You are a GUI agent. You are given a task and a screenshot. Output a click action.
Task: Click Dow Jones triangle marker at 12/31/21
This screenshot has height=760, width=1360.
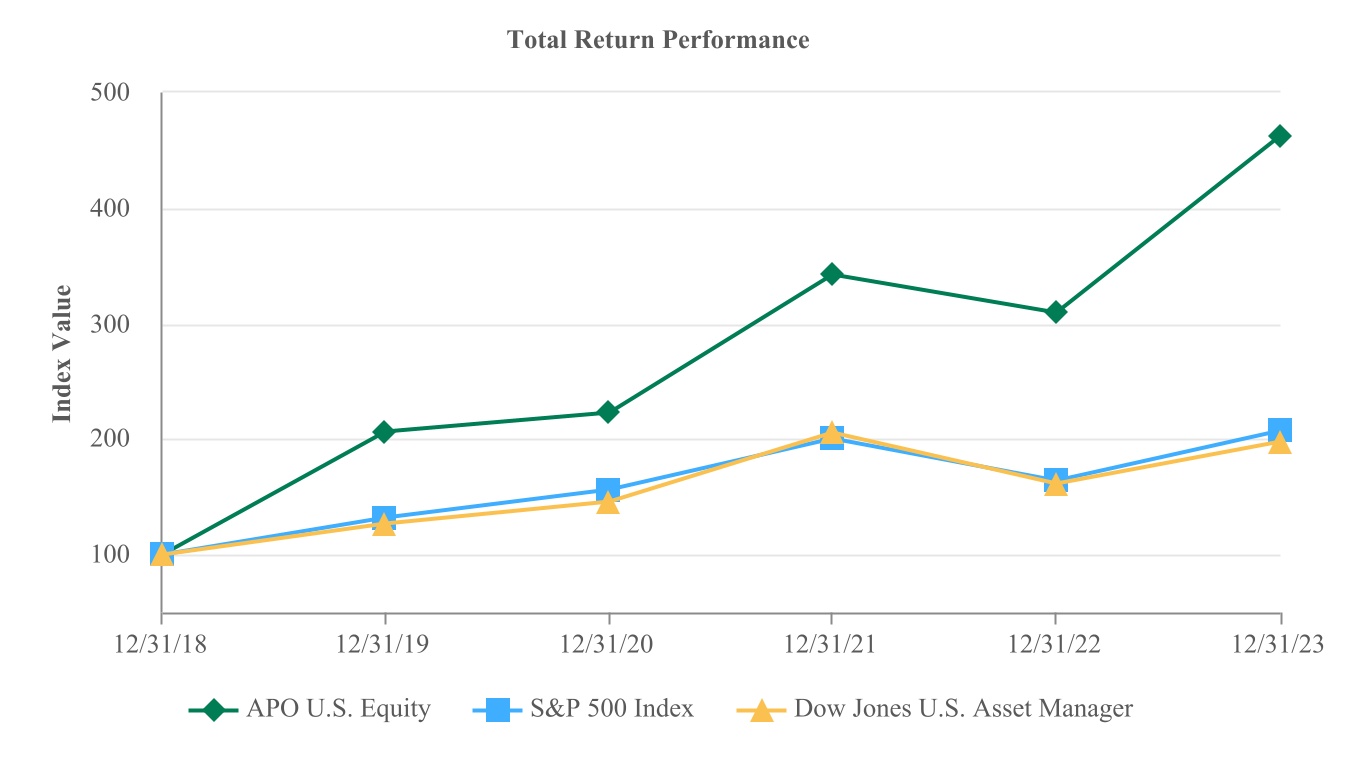[x=831, y=431]
